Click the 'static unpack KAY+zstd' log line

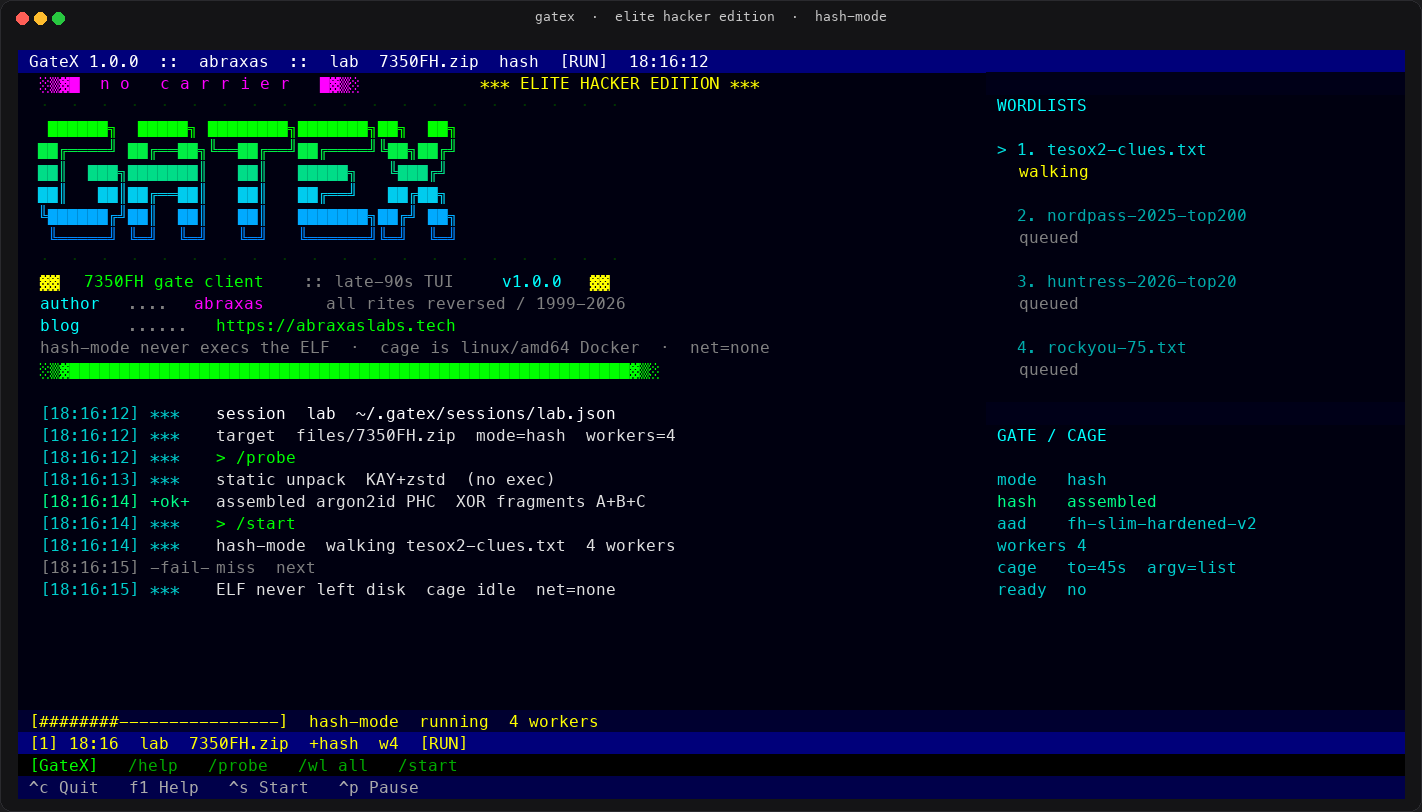(x=298, y=480)
